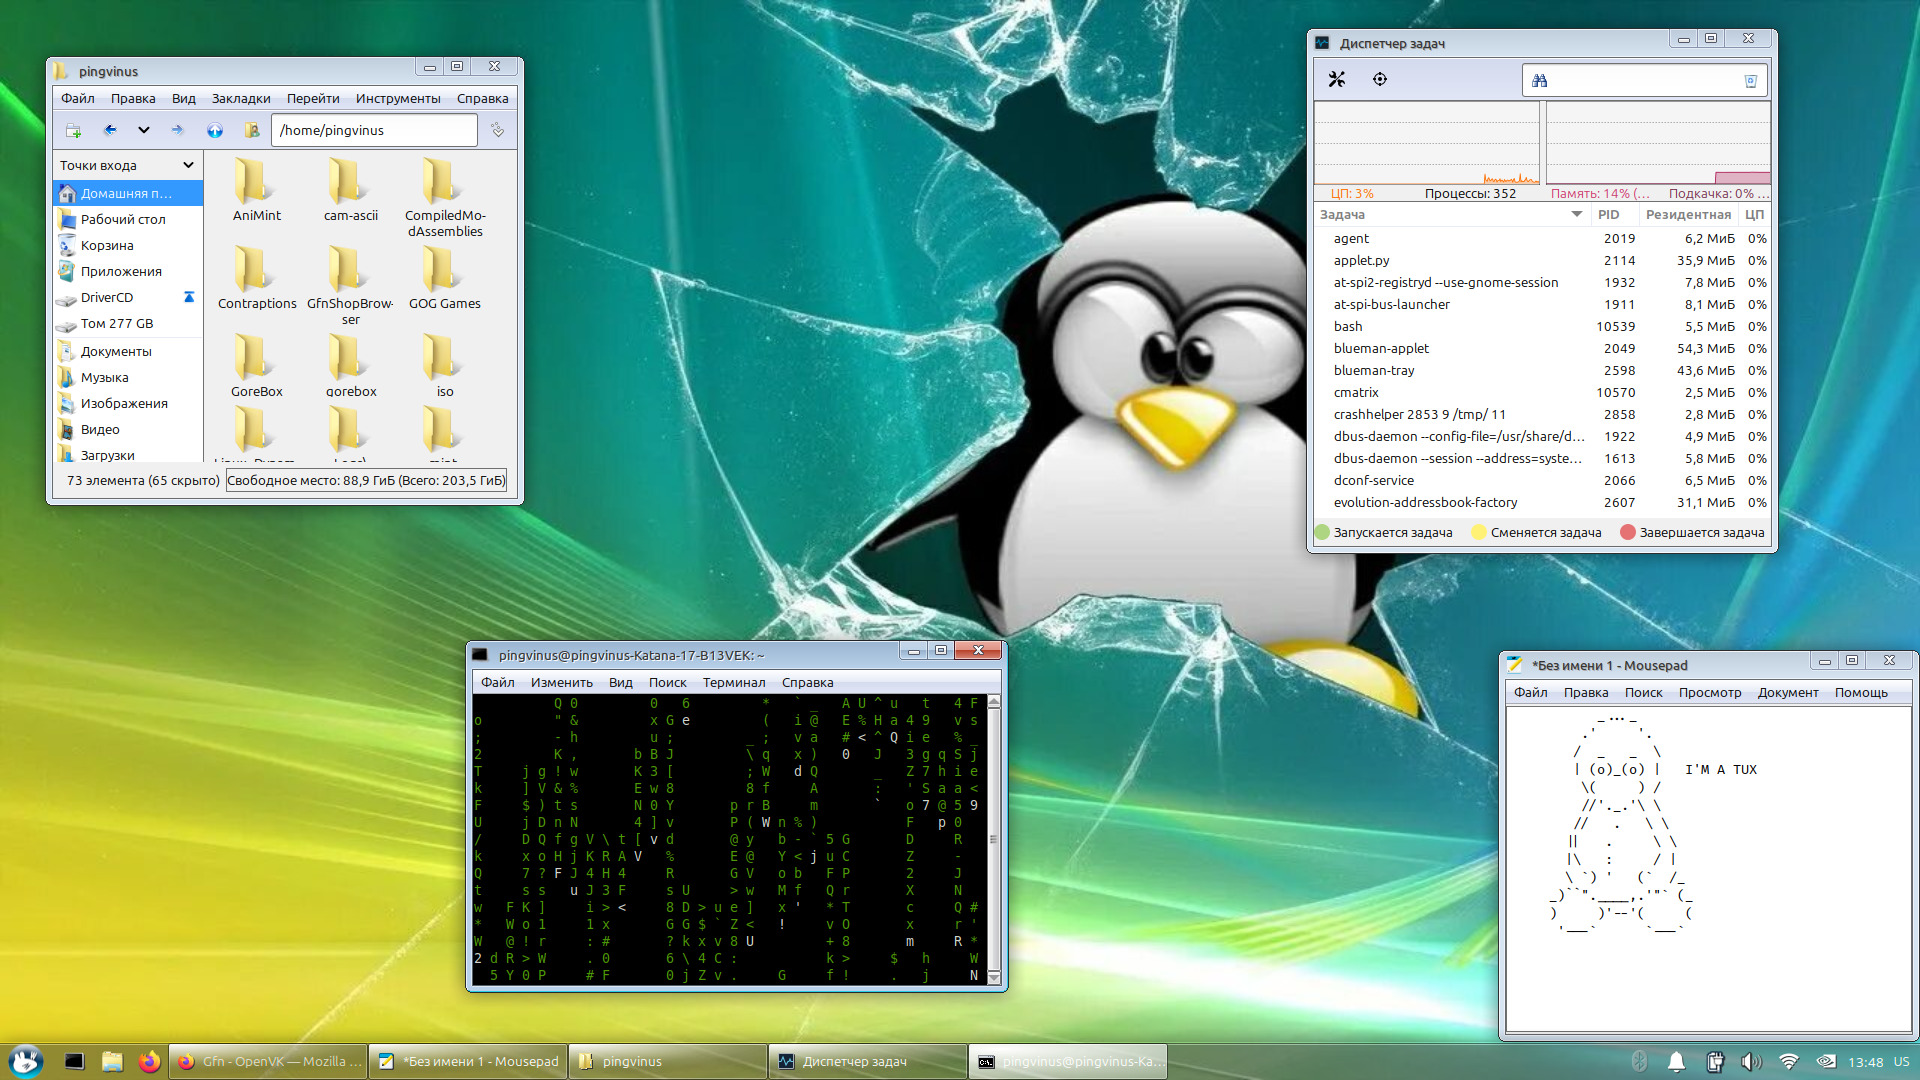Click the /home/pingvinus path field
Image resolution: width=1920 pixels, height=1080 pixels.
click(x=373, y=130)
